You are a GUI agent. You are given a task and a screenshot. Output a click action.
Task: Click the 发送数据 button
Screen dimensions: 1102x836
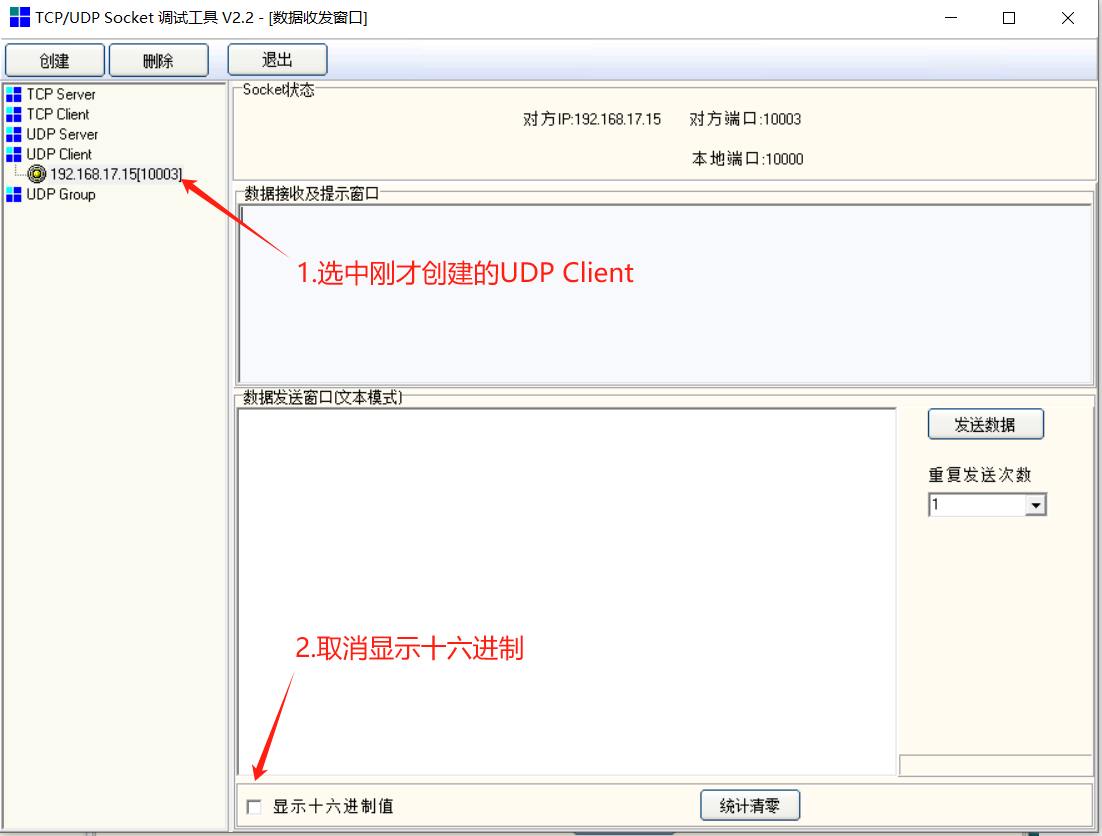(985, 424)
